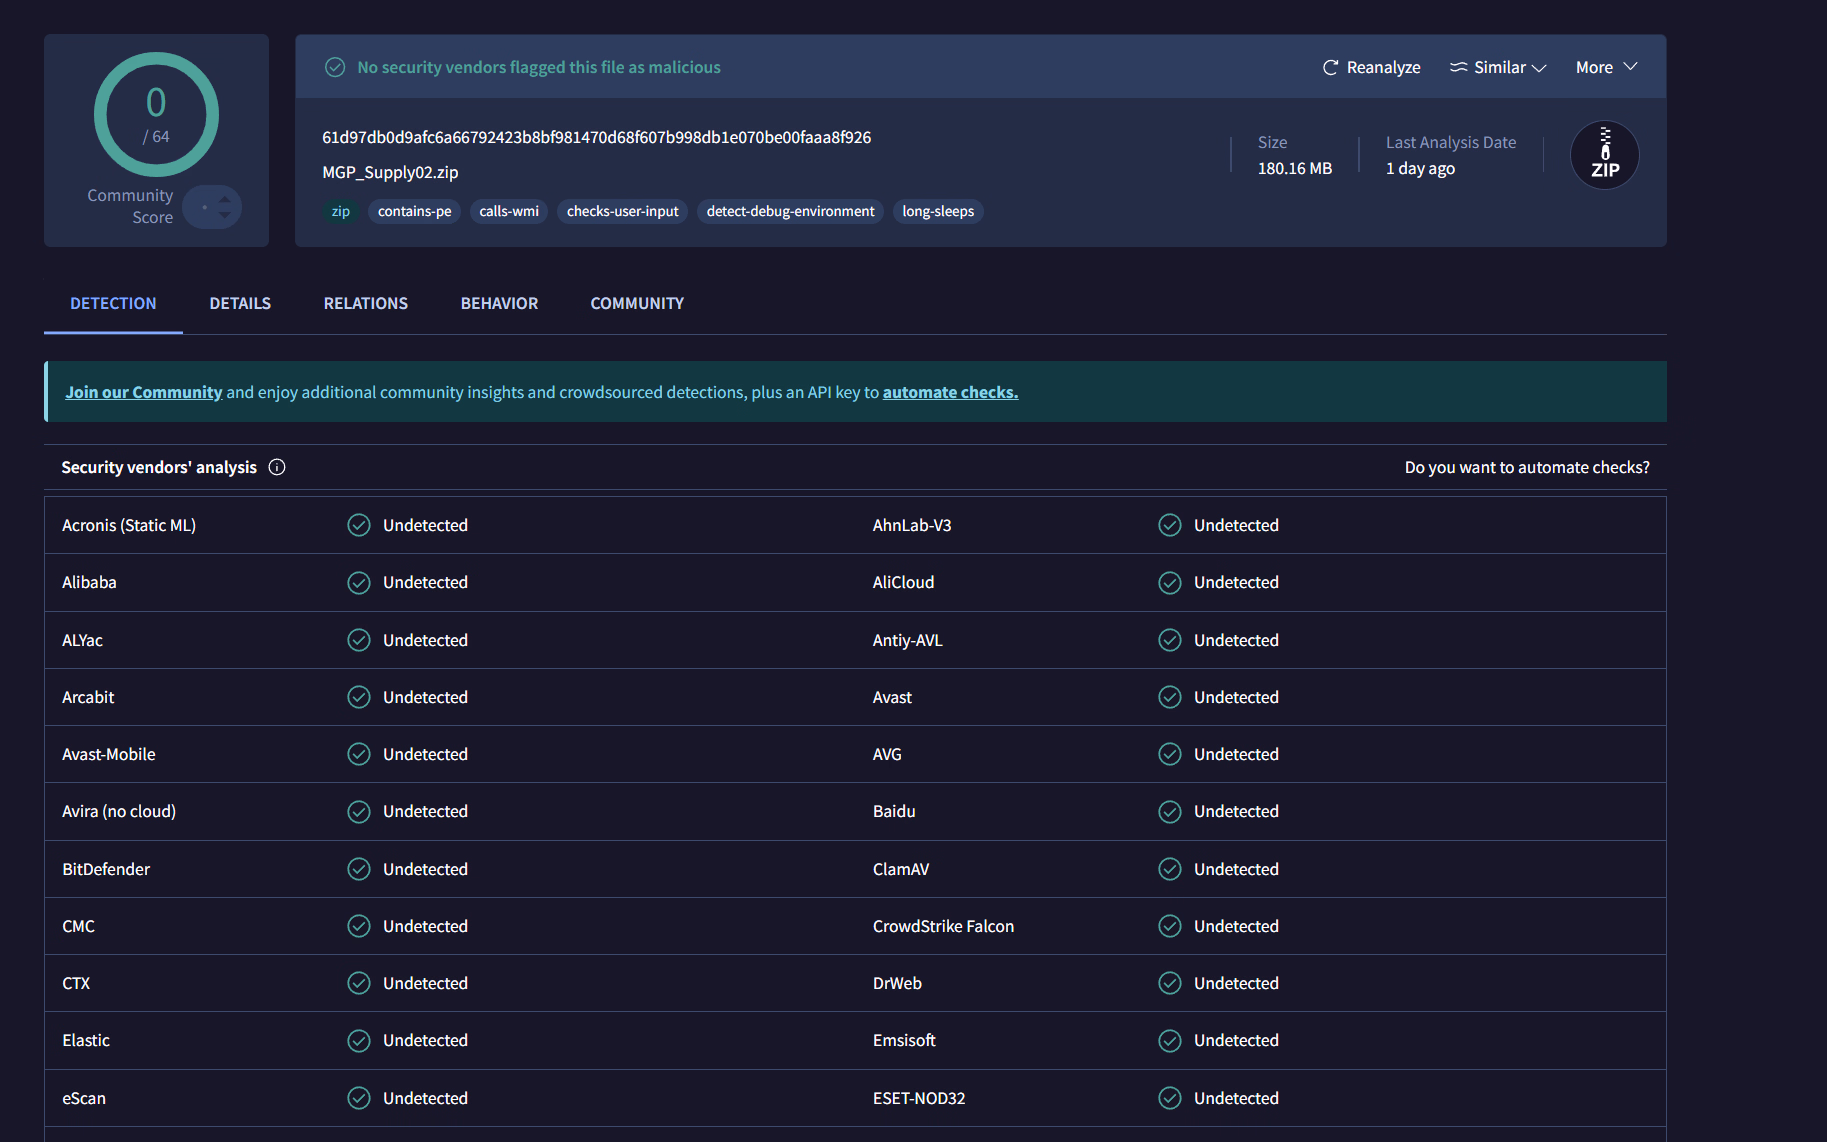
Task: Open the BEHAVIOR tab
Action: (x=499, y=303)
